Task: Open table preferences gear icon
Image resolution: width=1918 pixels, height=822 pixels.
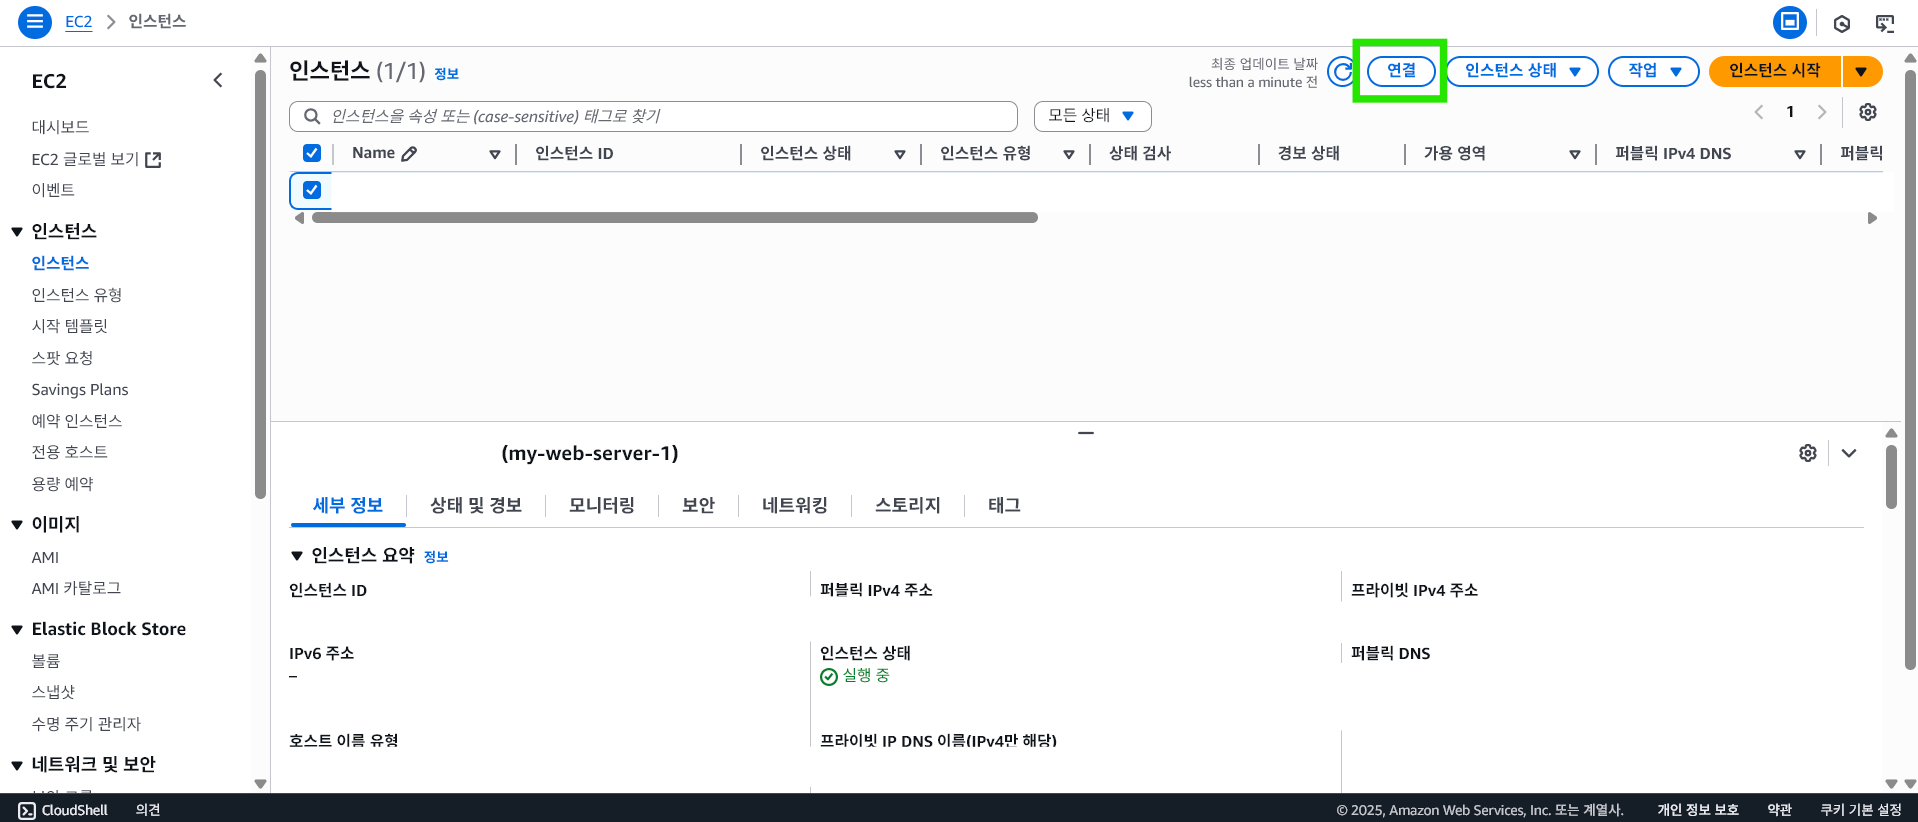Action: point(1868,112)
